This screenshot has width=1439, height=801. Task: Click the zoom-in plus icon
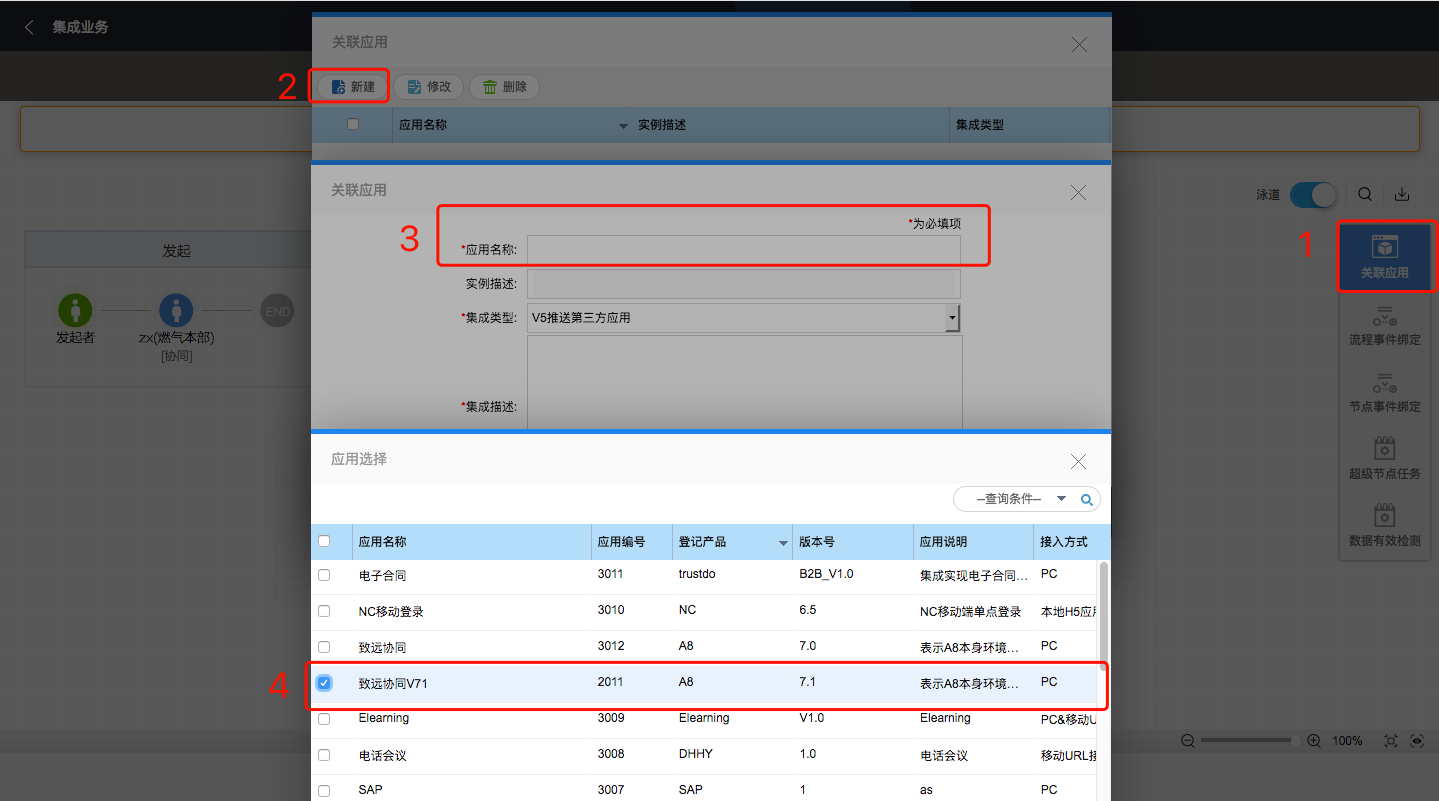coord(1313,741)
